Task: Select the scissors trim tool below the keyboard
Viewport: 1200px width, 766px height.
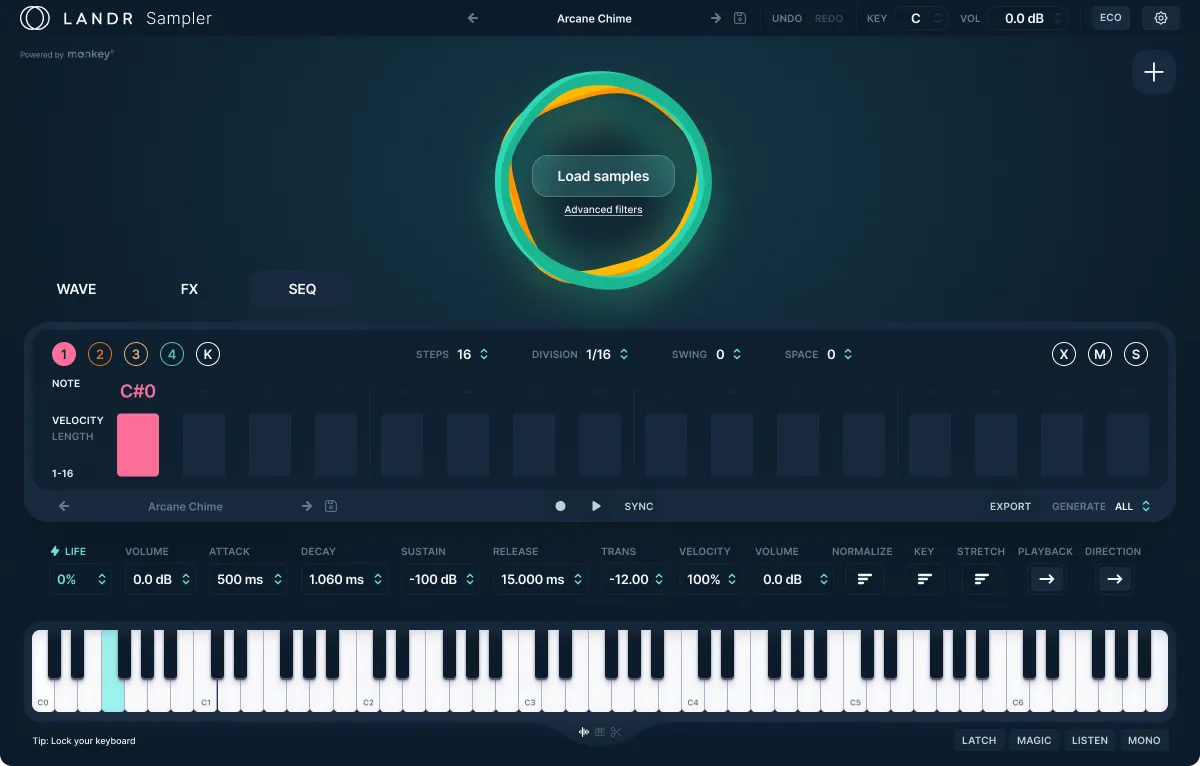Action: tap(616, 732)
